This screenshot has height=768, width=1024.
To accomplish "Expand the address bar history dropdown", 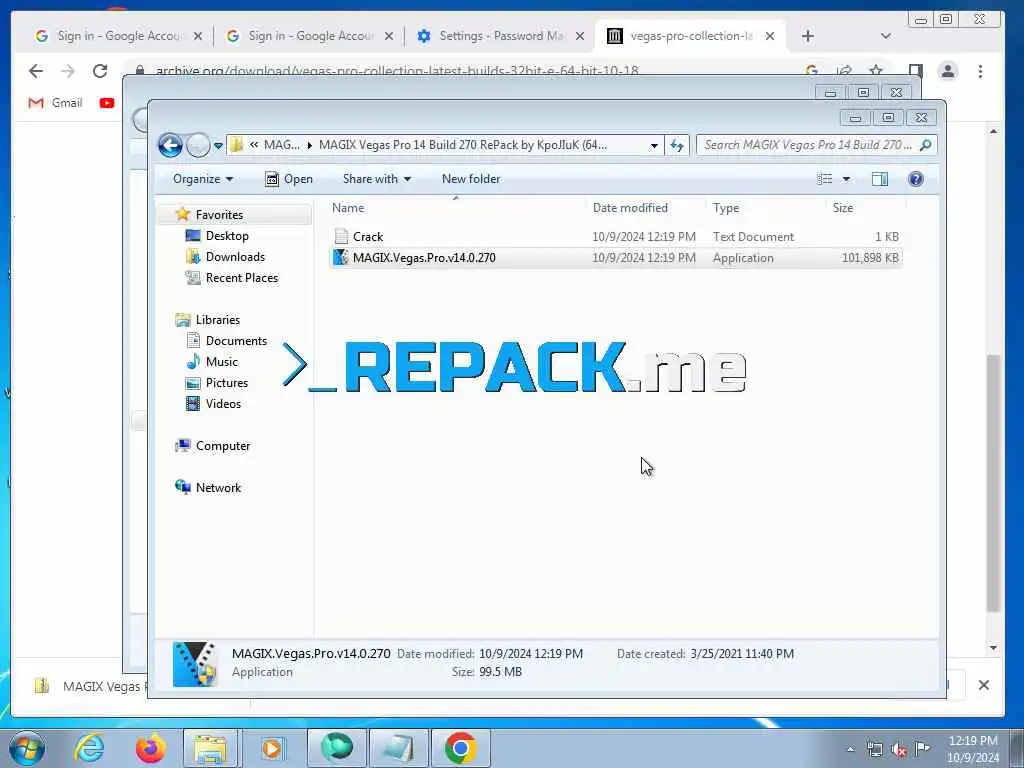I will [x=654, y=146].
